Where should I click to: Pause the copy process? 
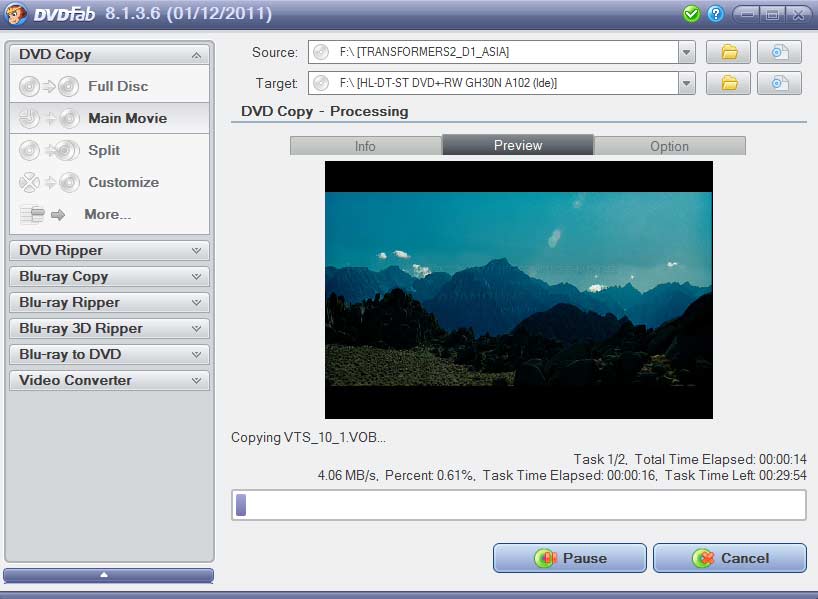tap(570, 558)
